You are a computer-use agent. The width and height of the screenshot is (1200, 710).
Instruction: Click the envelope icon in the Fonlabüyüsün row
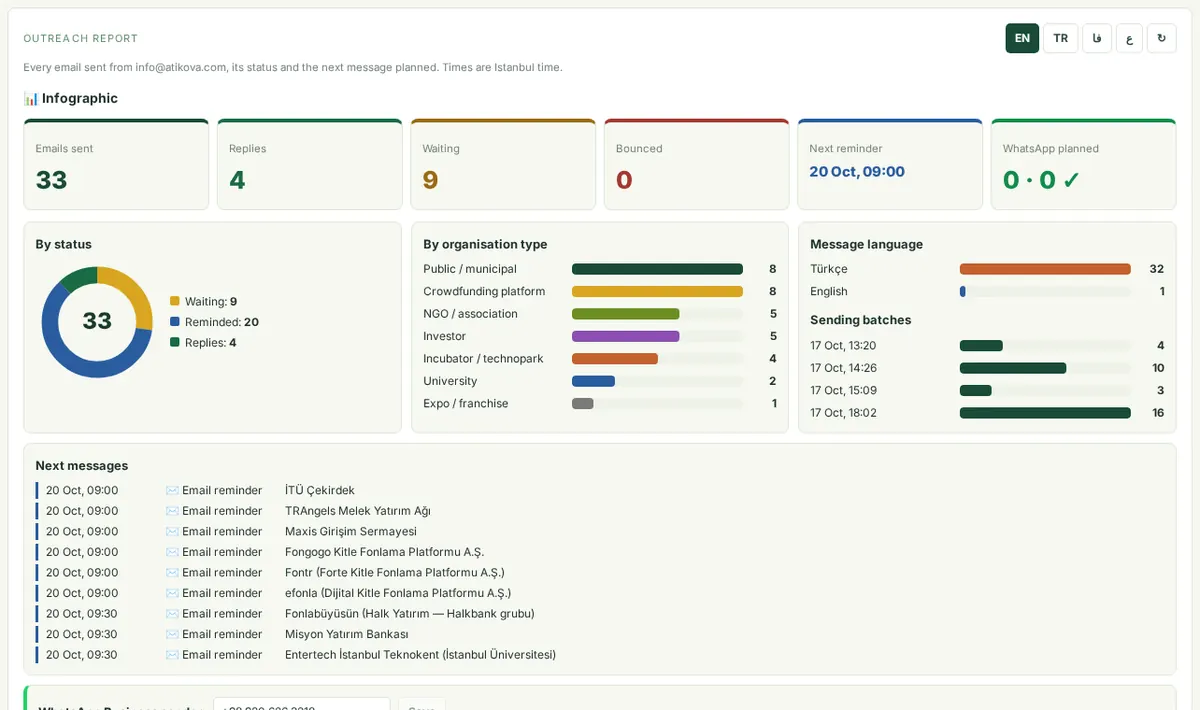(x=172, y=614)
